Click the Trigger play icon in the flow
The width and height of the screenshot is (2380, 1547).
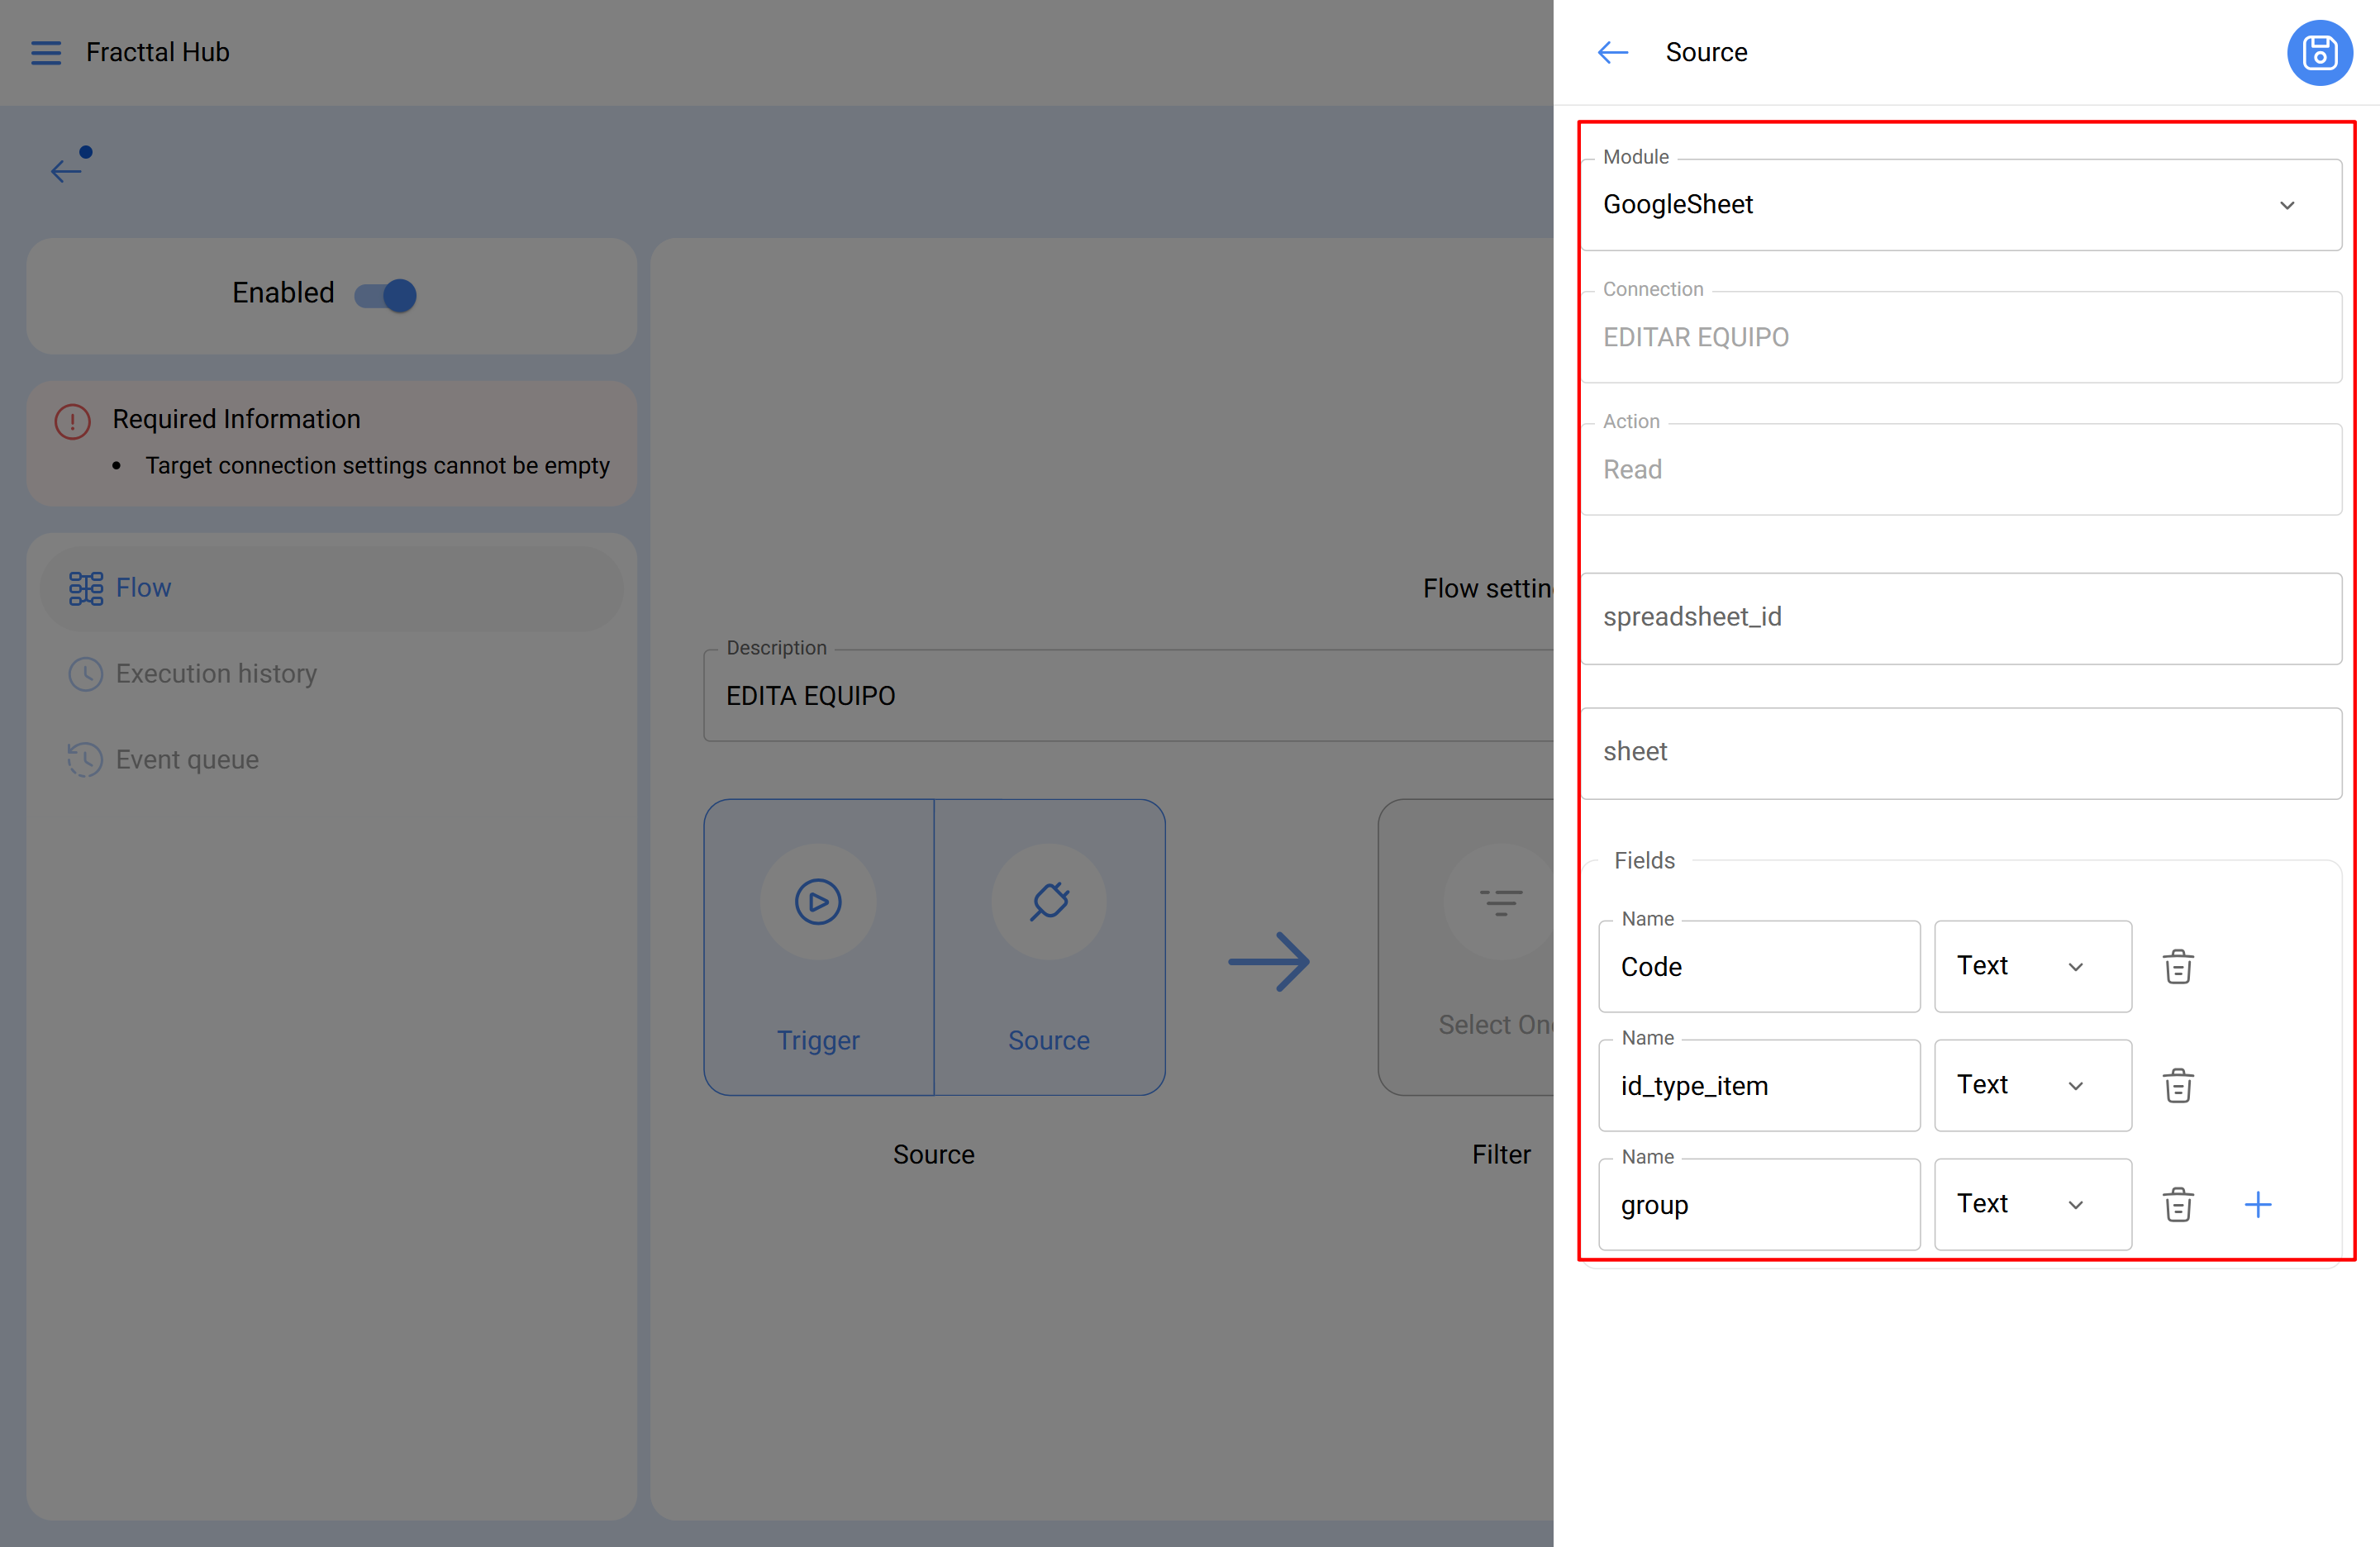(818, 901)
